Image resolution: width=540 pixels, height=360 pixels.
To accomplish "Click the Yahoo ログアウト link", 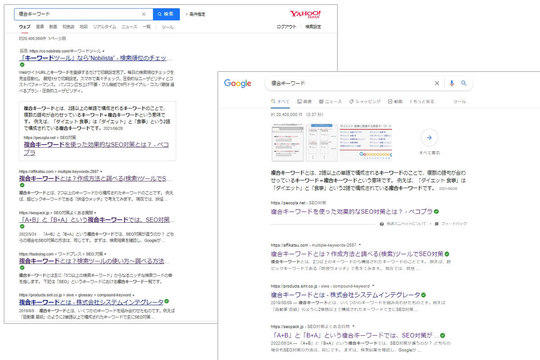I will coord(286,27).
